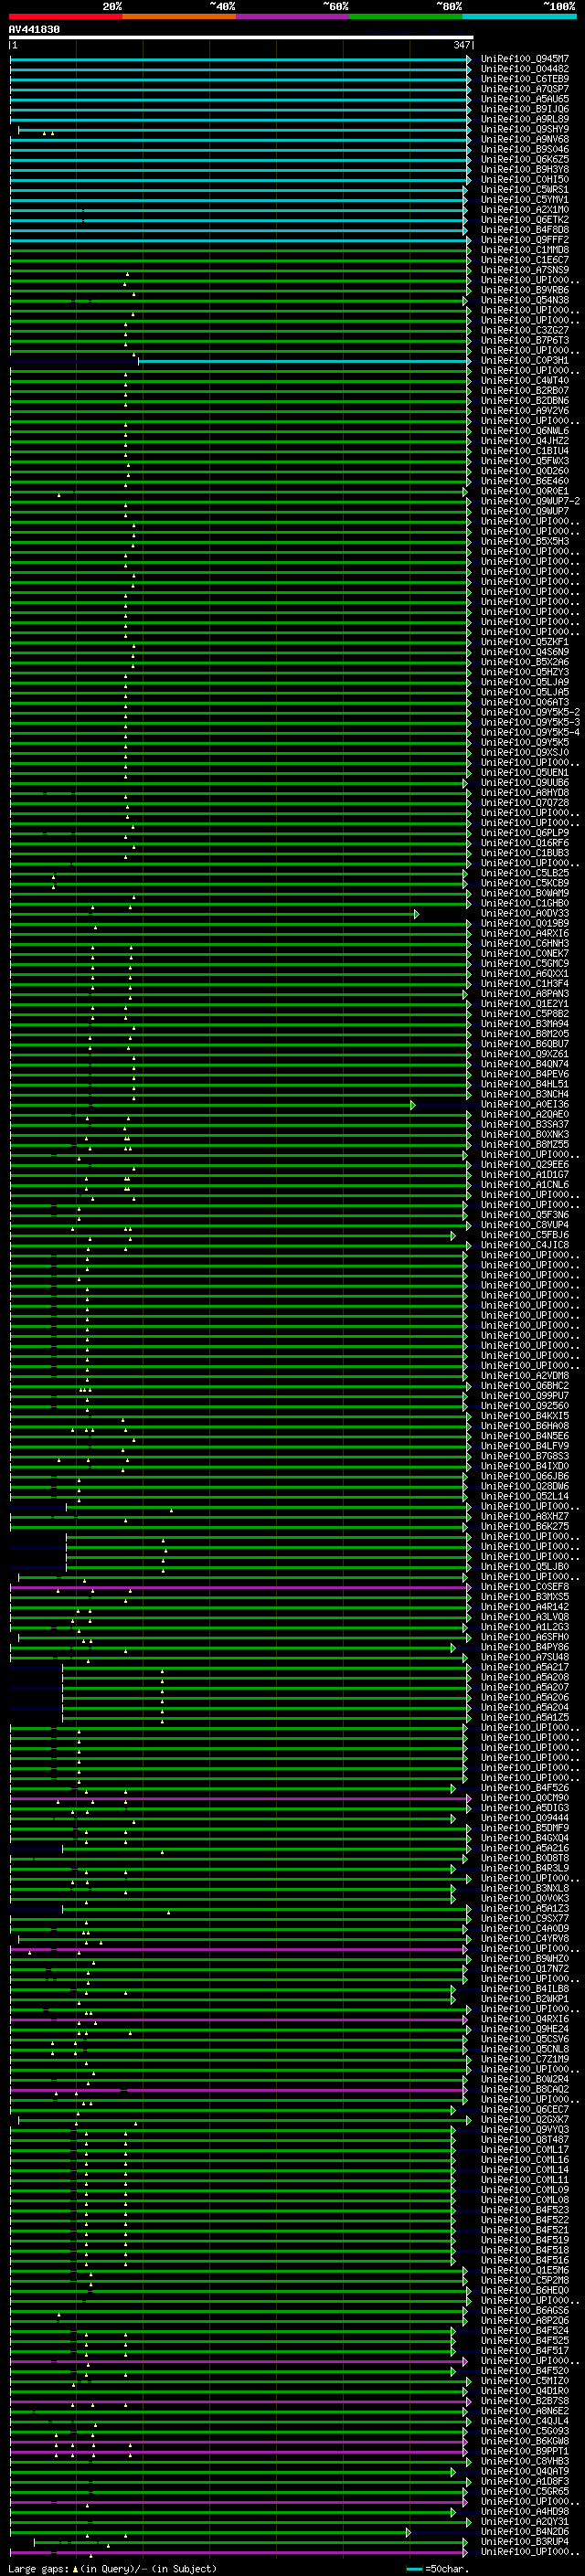Viewport: 585px width, 2576px height.
Task: Open hit UniRef100_Q9SHY9
Action: coord(525,129)
